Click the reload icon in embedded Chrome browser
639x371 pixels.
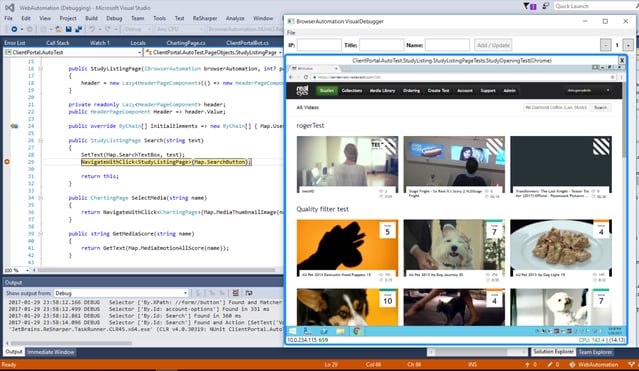(x=306, y=77)
